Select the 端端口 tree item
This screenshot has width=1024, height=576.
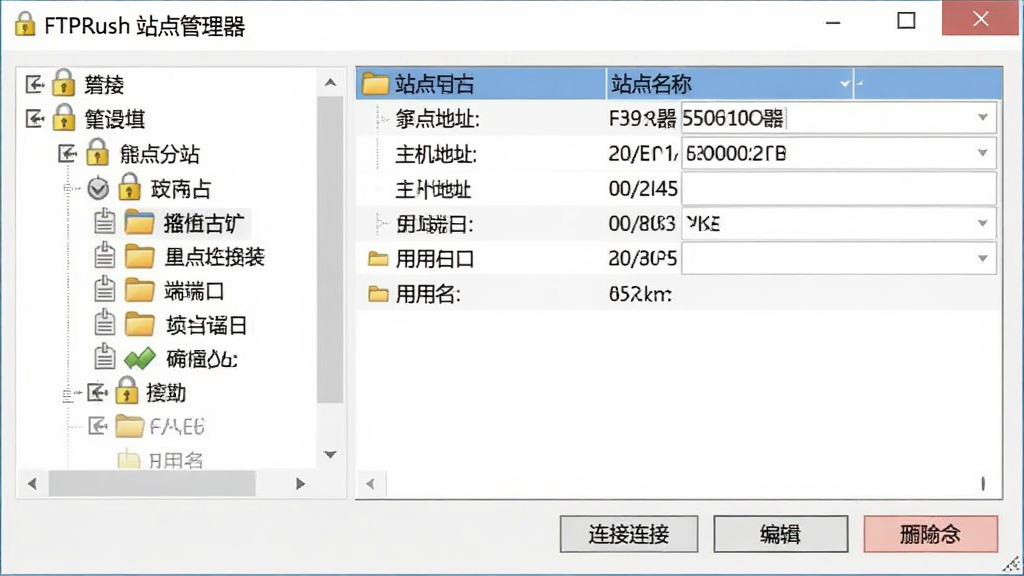pyautogui.click(x=195, y=291)
